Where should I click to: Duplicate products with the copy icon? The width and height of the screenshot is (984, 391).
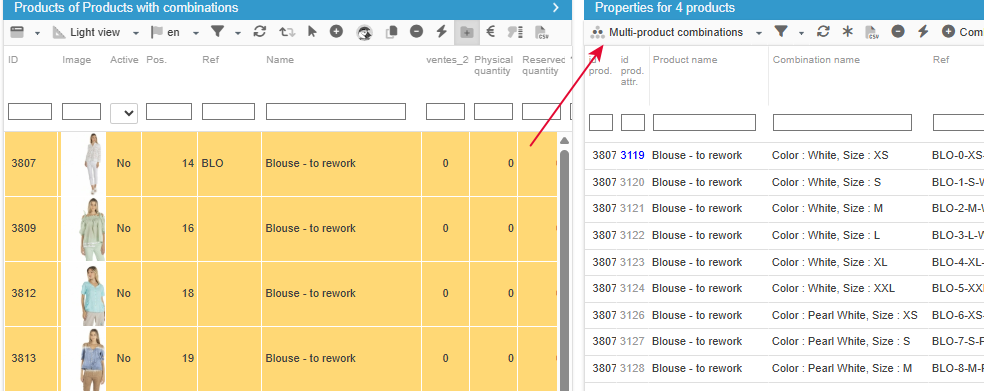point(392,33)
